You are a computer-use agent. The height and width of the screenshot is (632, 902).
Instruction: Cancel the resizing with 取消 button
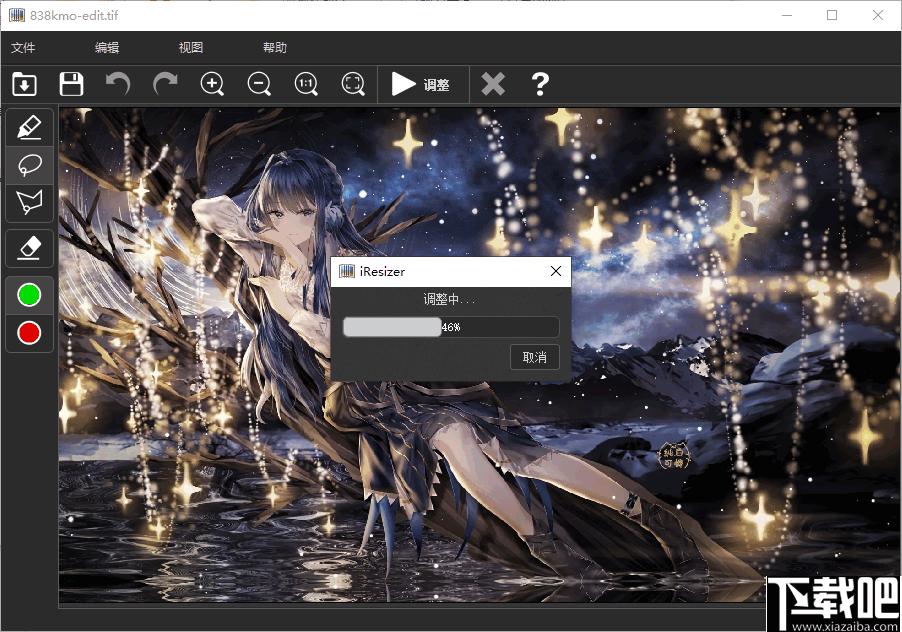534,357
